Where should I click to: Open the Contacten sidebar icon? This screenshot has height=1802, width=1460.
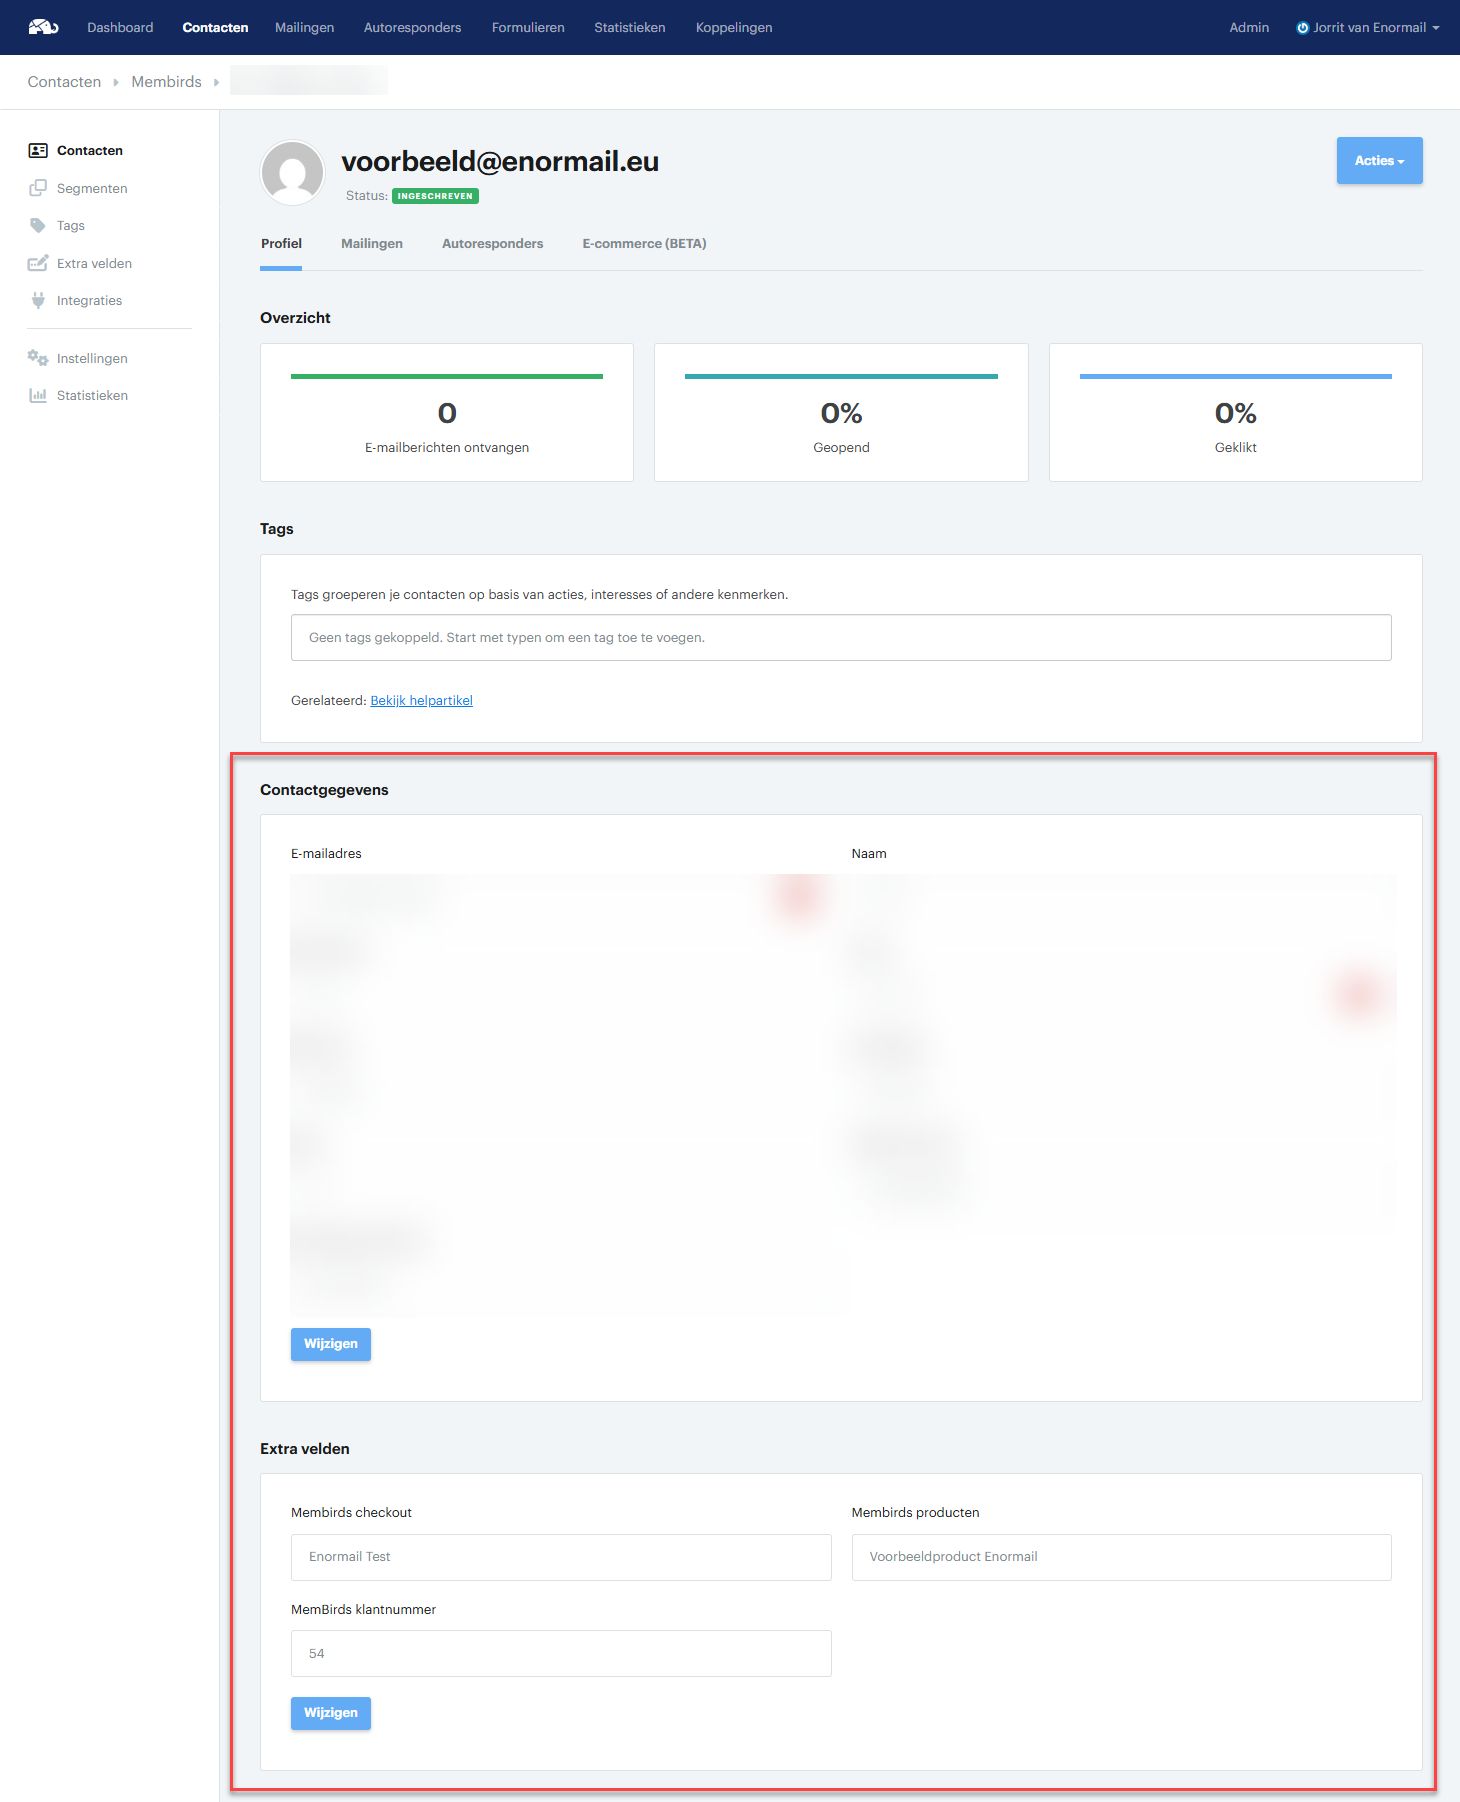pos(38,151)
